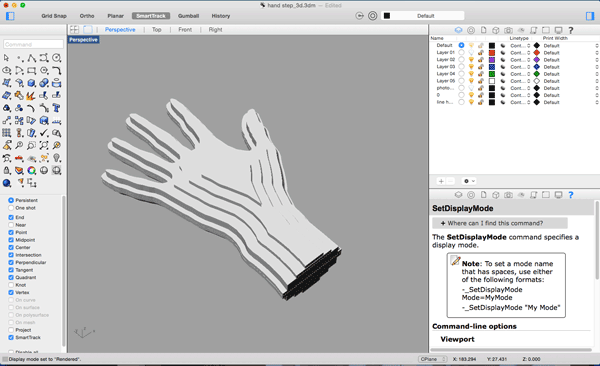
Task: Switch to the Right viewport tab
Action: tap(215, 29)
